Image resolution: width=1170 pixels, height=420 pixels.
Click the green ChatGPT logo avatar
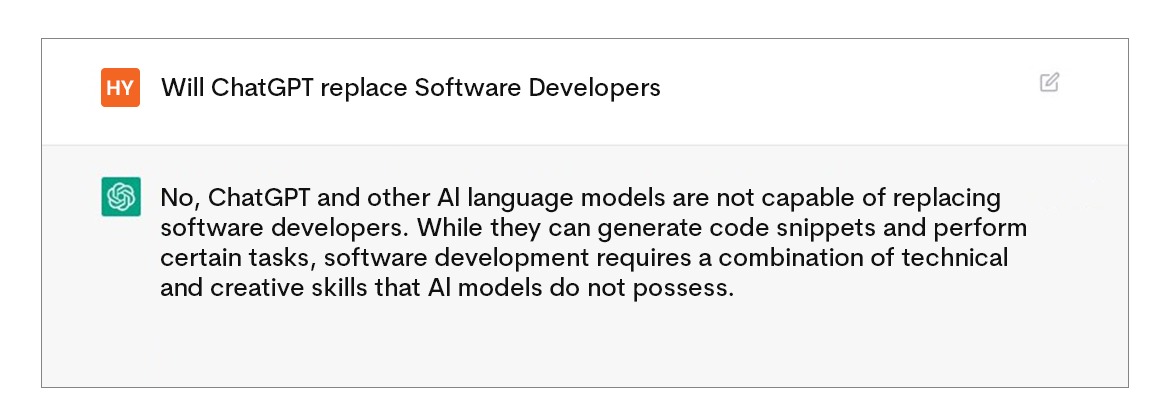pyautogui.click(x=121, y=197)
